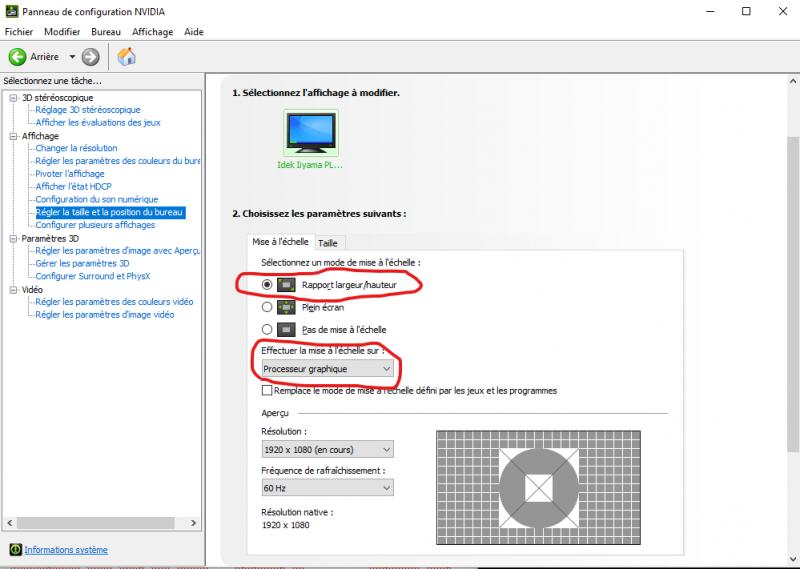Click the green Arrière back arrow icon

pyautogui.click(x=17, y=57)
